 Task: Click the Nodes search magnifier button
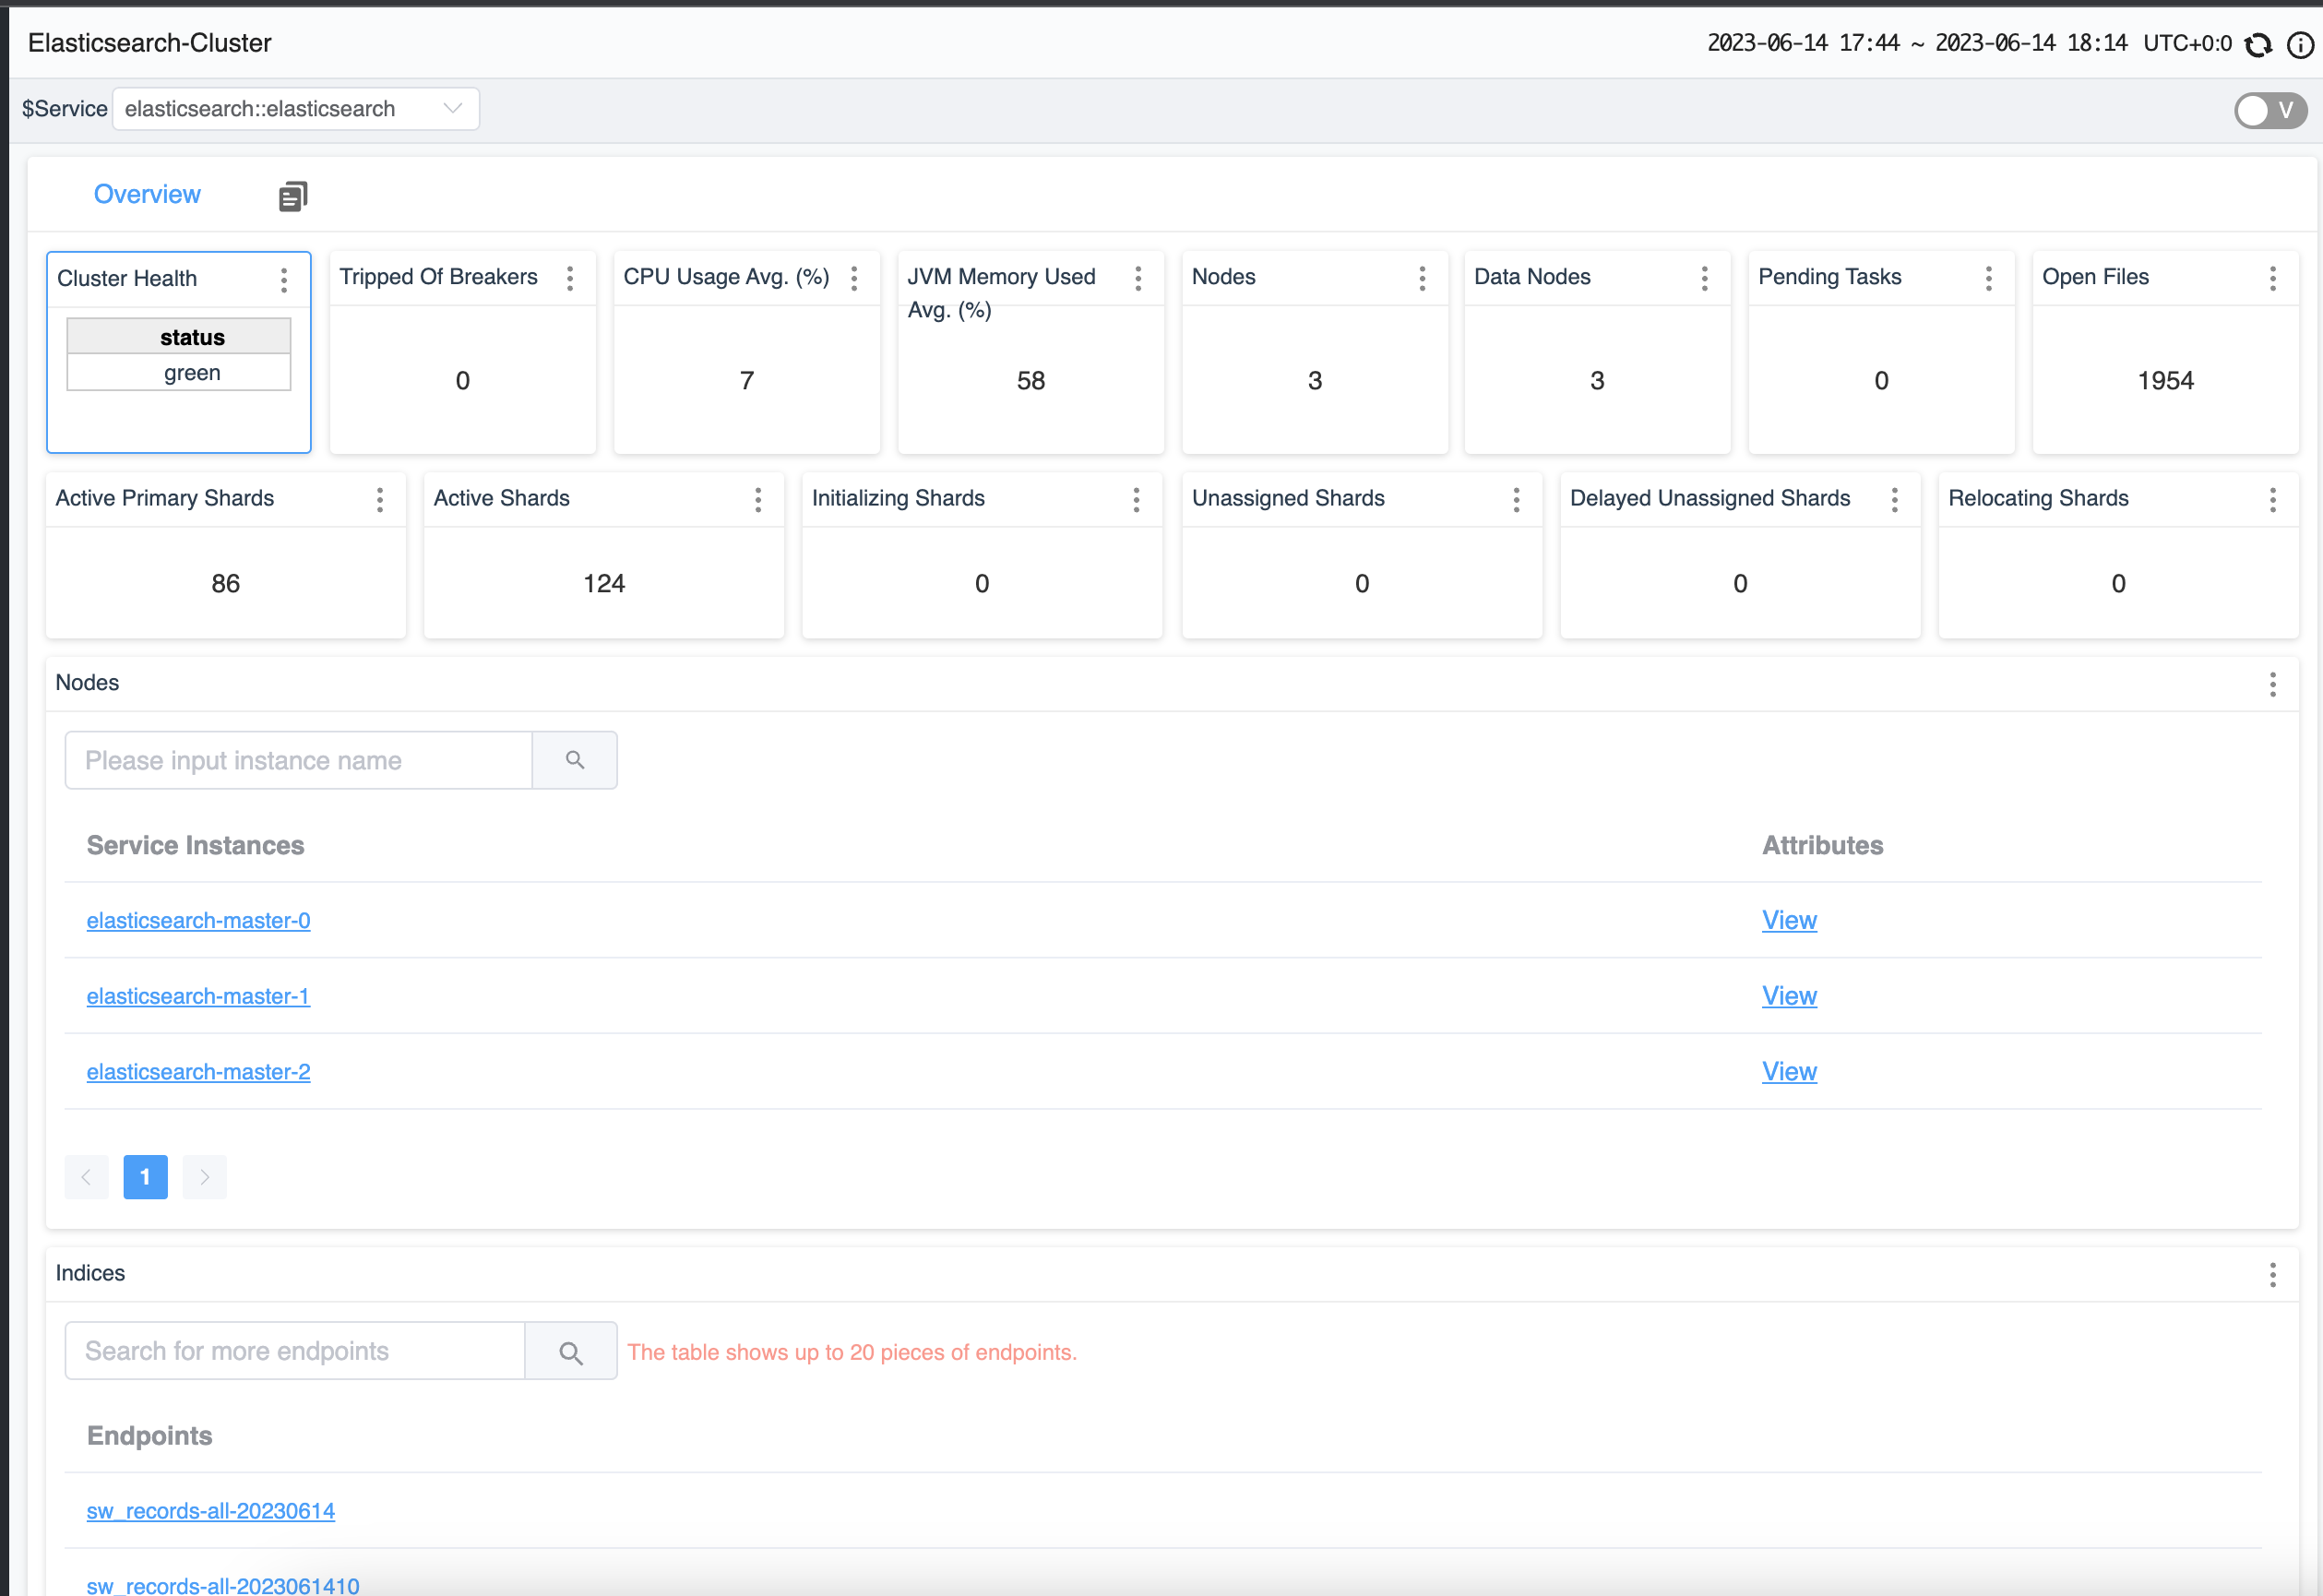pyautogui.click(x=574, y=760)
